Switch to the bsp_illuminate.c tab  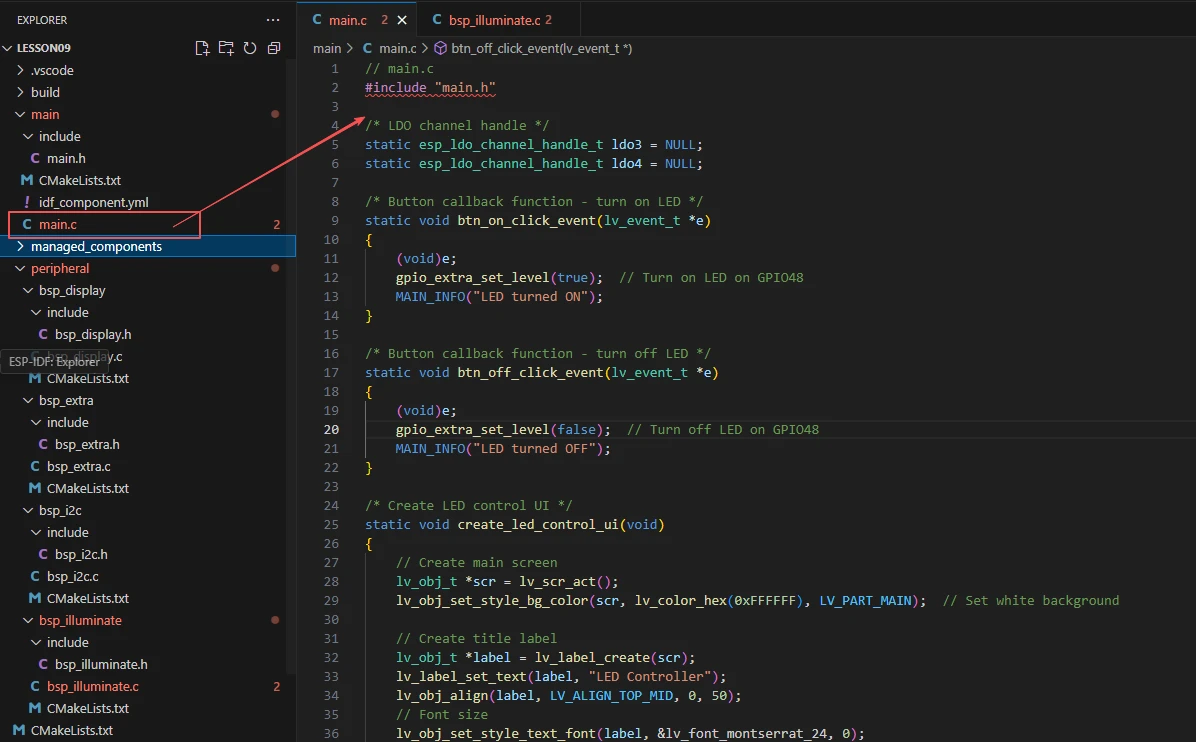(493, 20)
